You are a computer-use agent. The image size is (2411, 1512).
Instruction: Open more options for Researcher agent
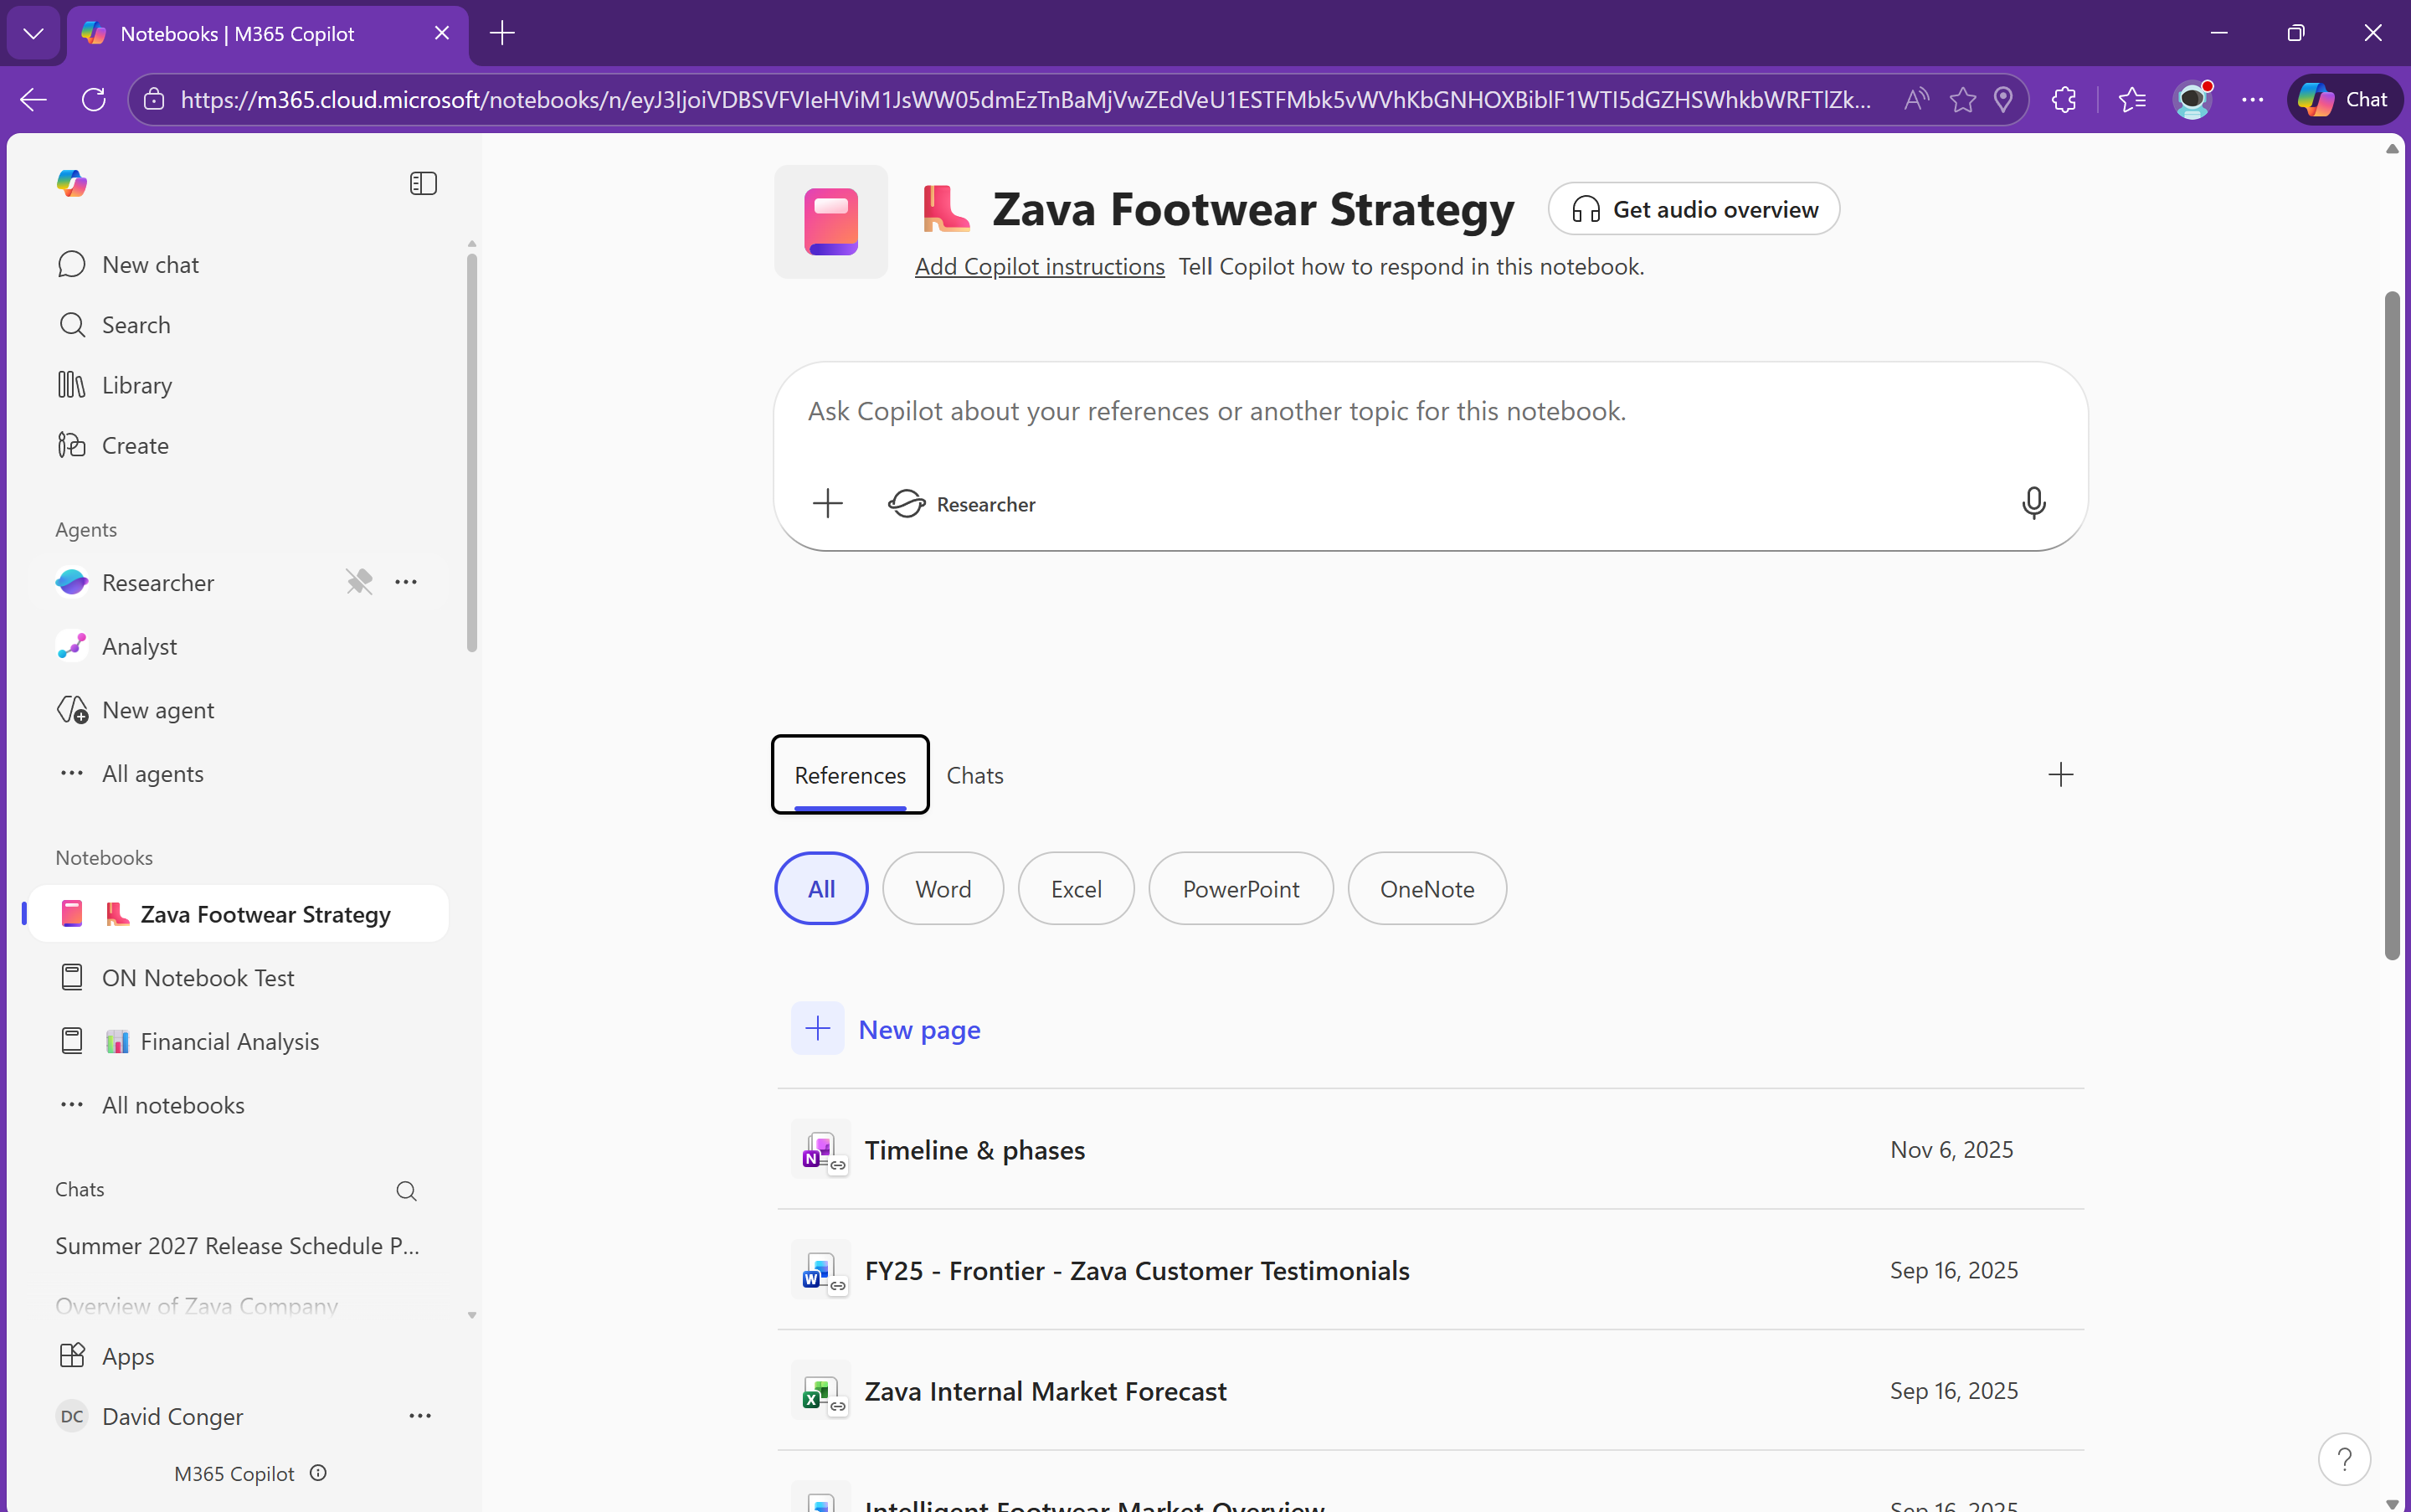point(406,582)
